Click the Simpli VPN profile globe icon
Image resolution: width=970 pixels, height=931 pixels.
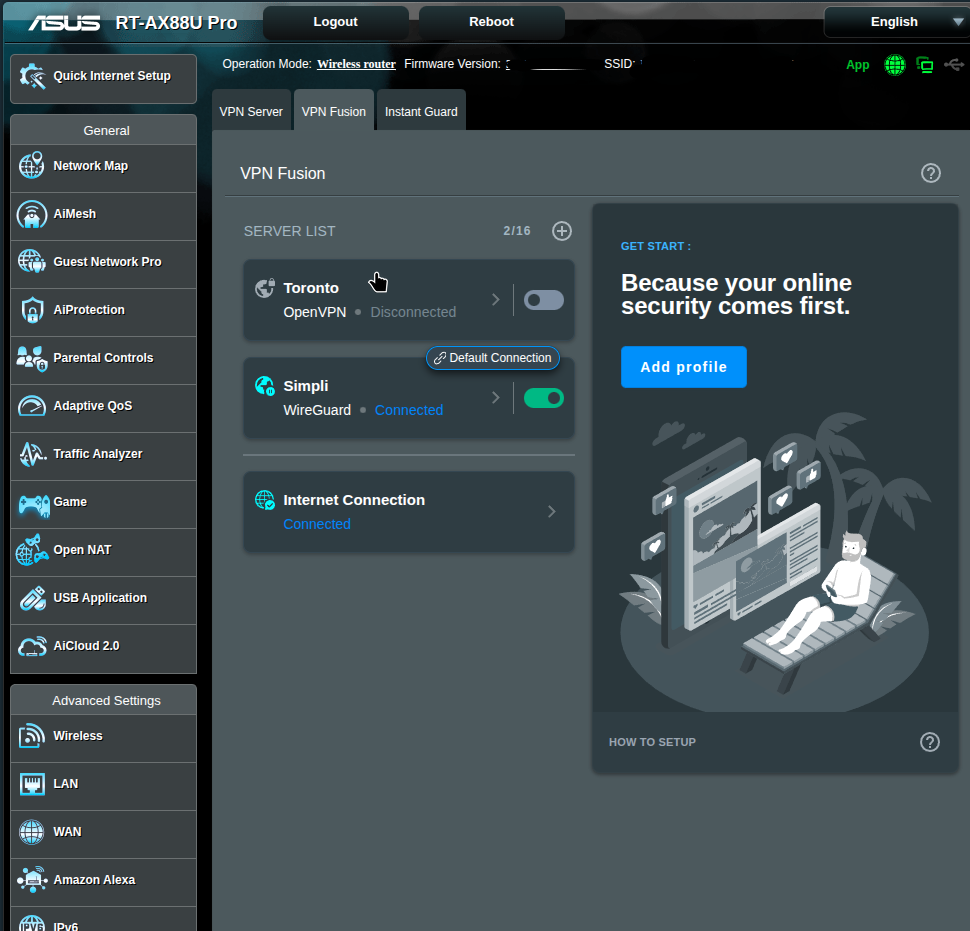(265, 386)
